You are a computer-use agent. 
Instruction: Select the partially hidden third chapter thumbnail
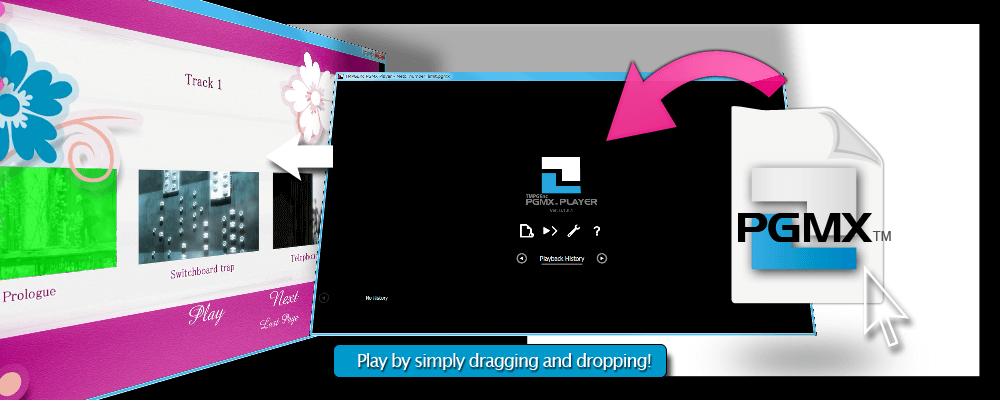coord(294,210)
